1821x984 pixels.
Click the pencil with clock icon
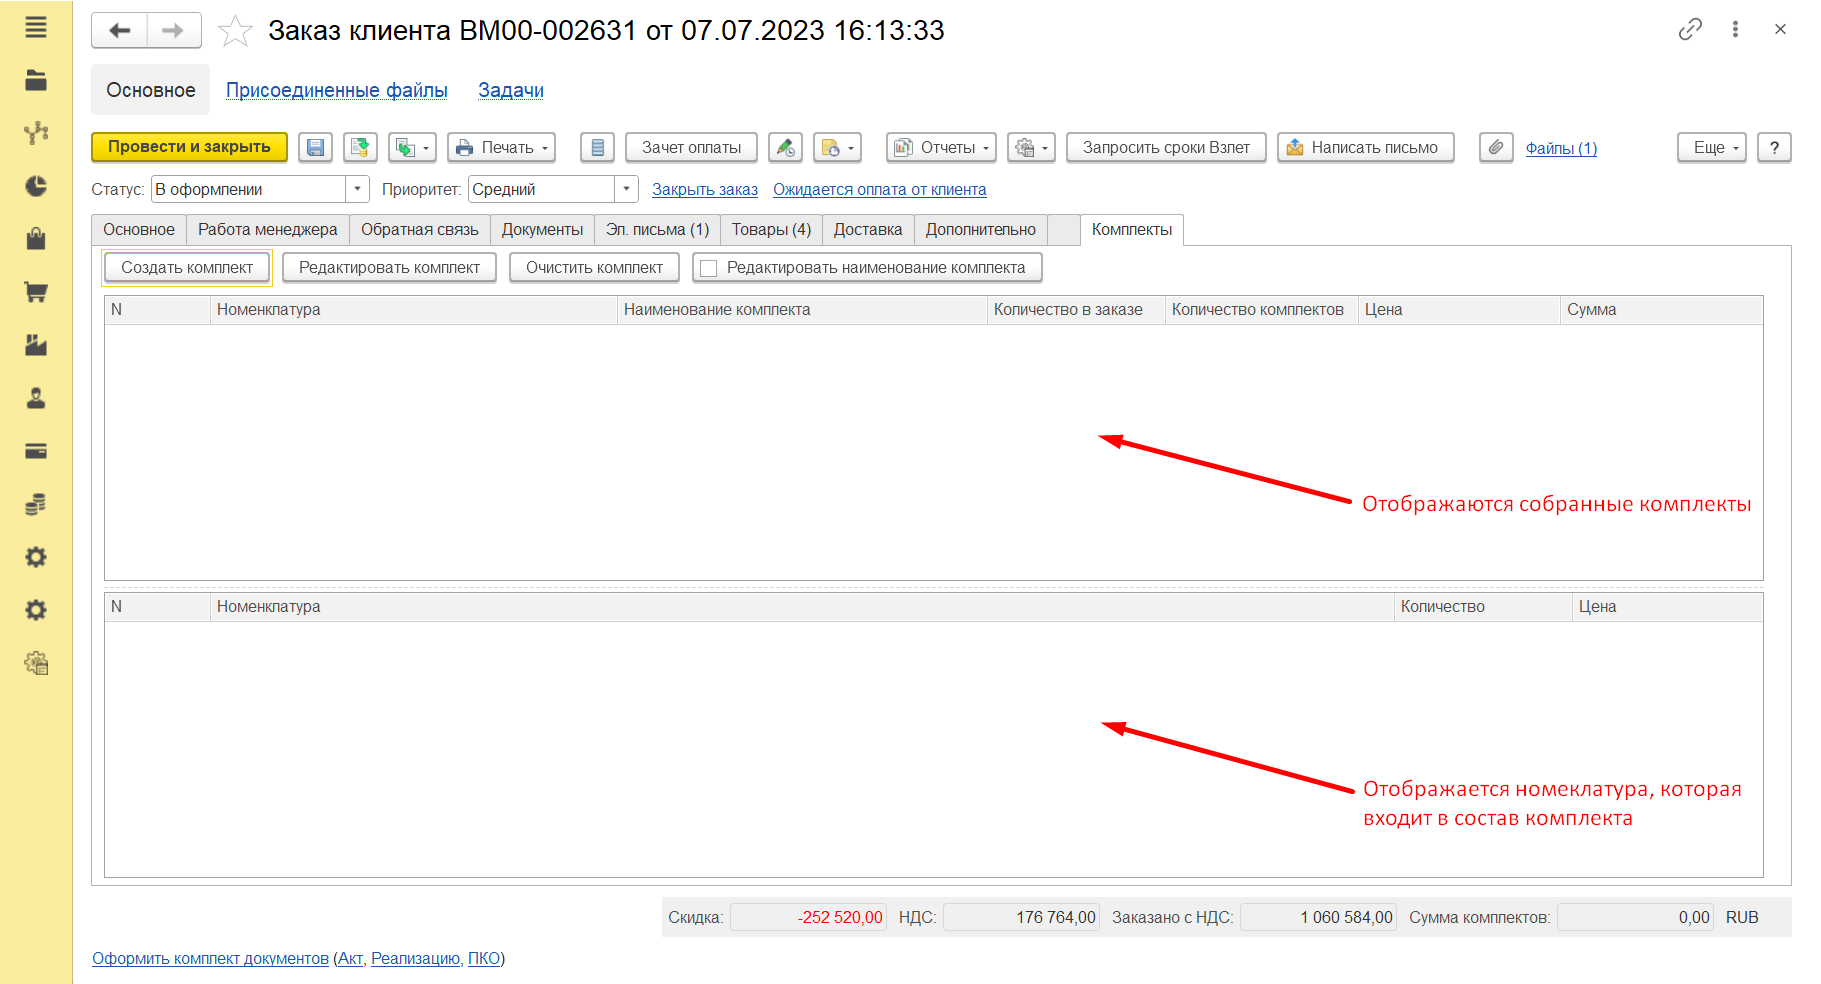pos(785,148)
